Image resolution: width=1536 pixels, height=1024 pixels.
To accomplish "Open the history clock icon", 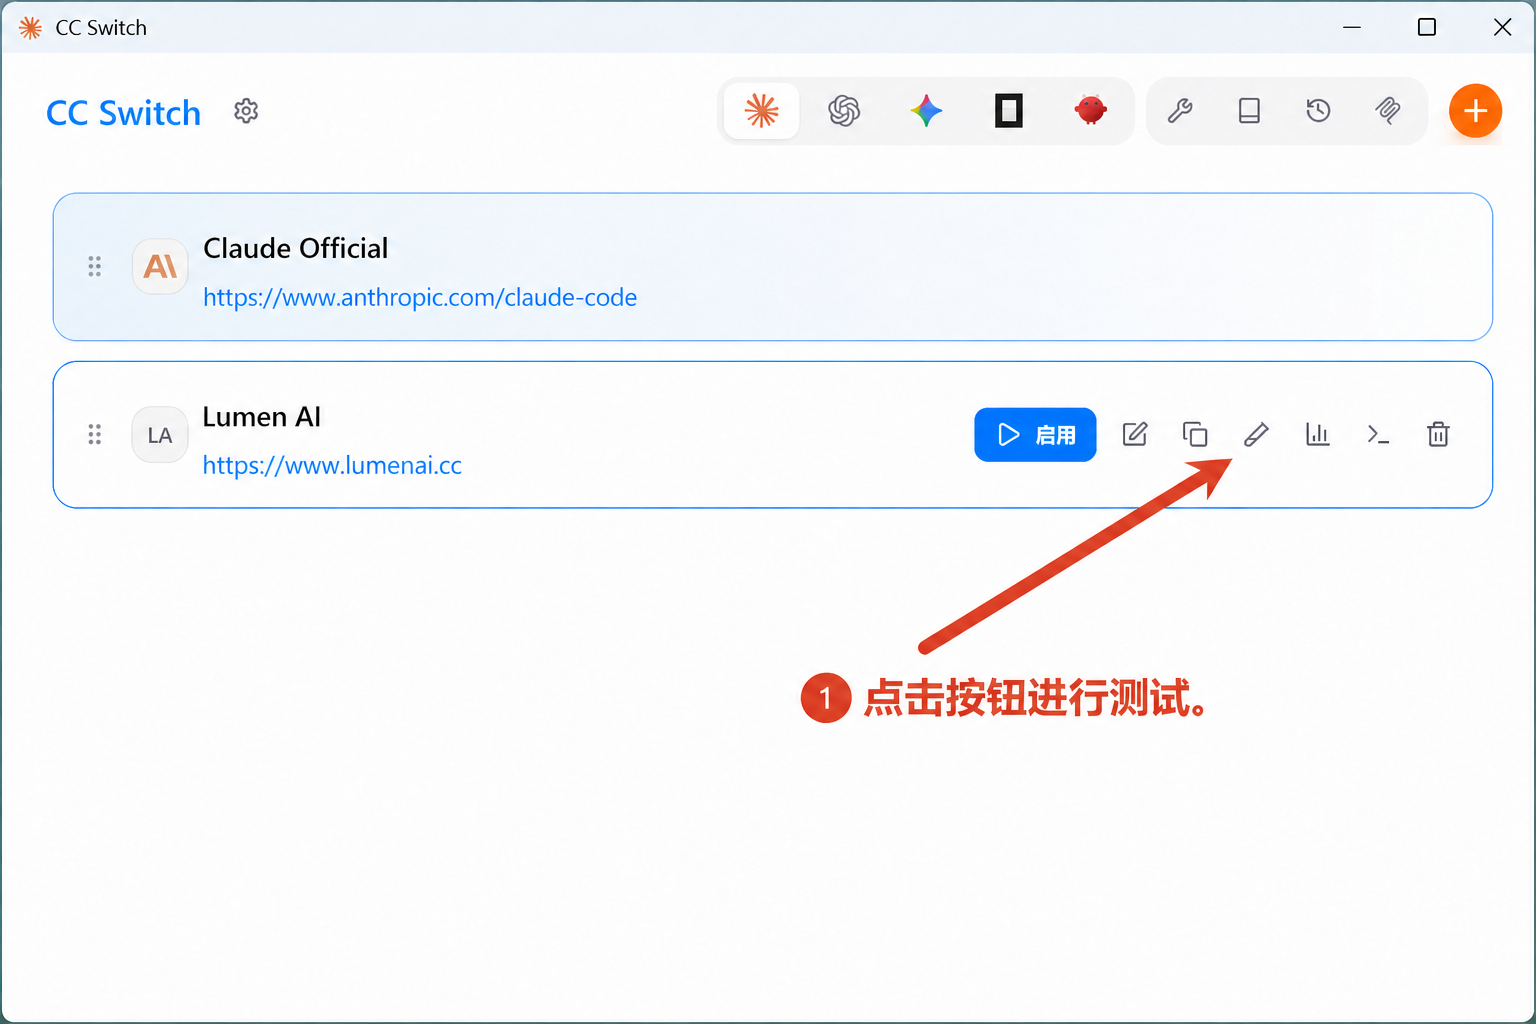I will click(1318, 110).
